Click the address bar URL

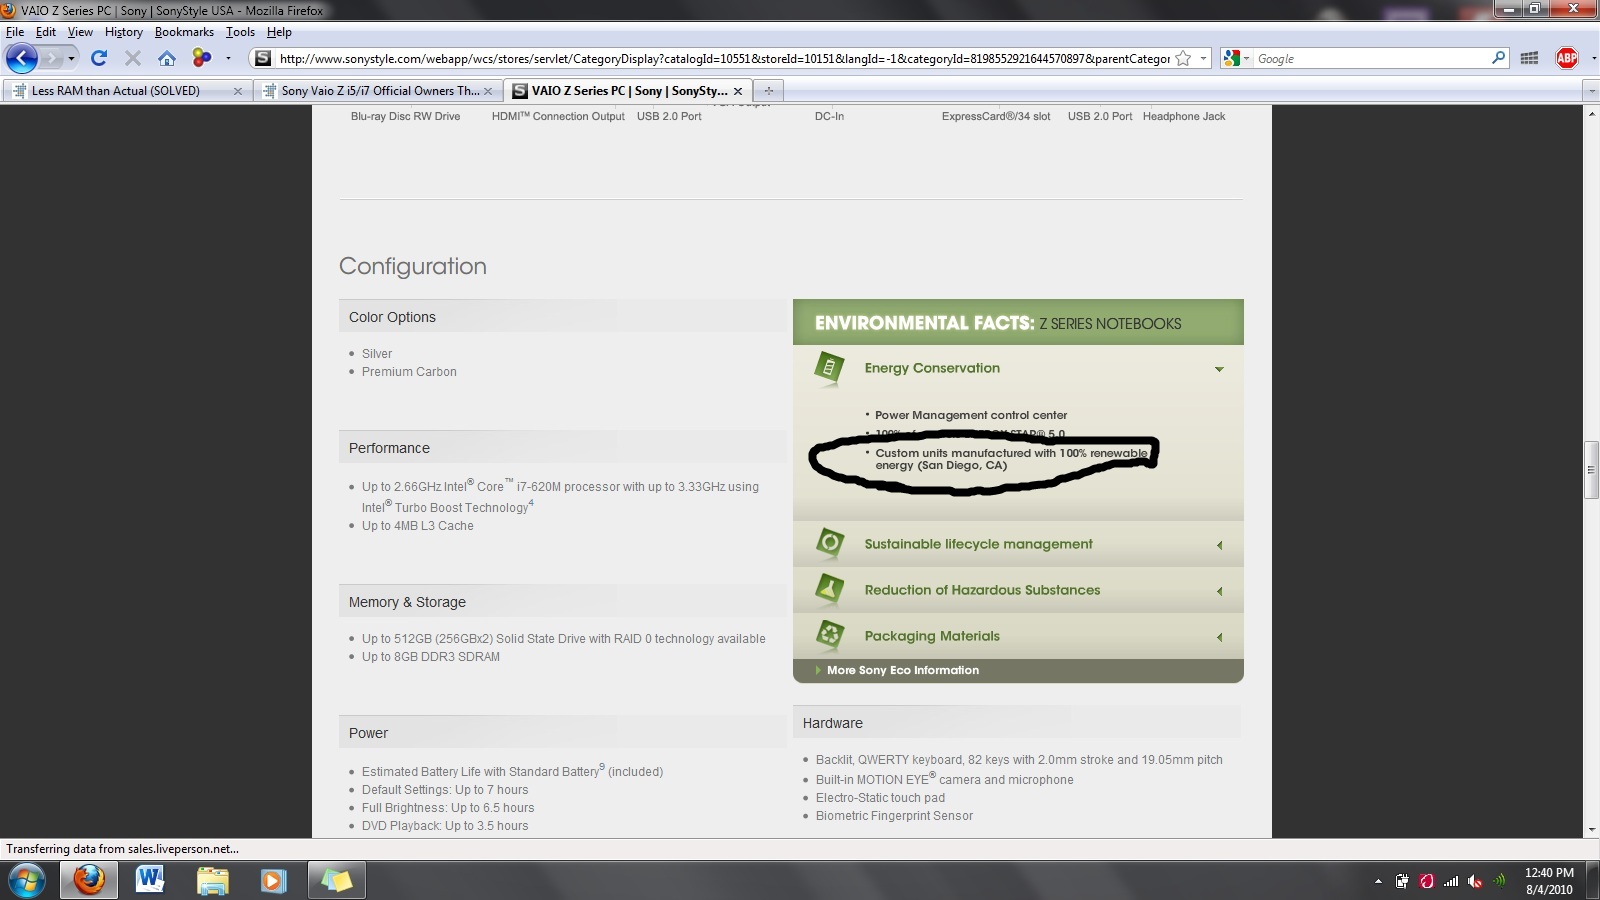725,59
